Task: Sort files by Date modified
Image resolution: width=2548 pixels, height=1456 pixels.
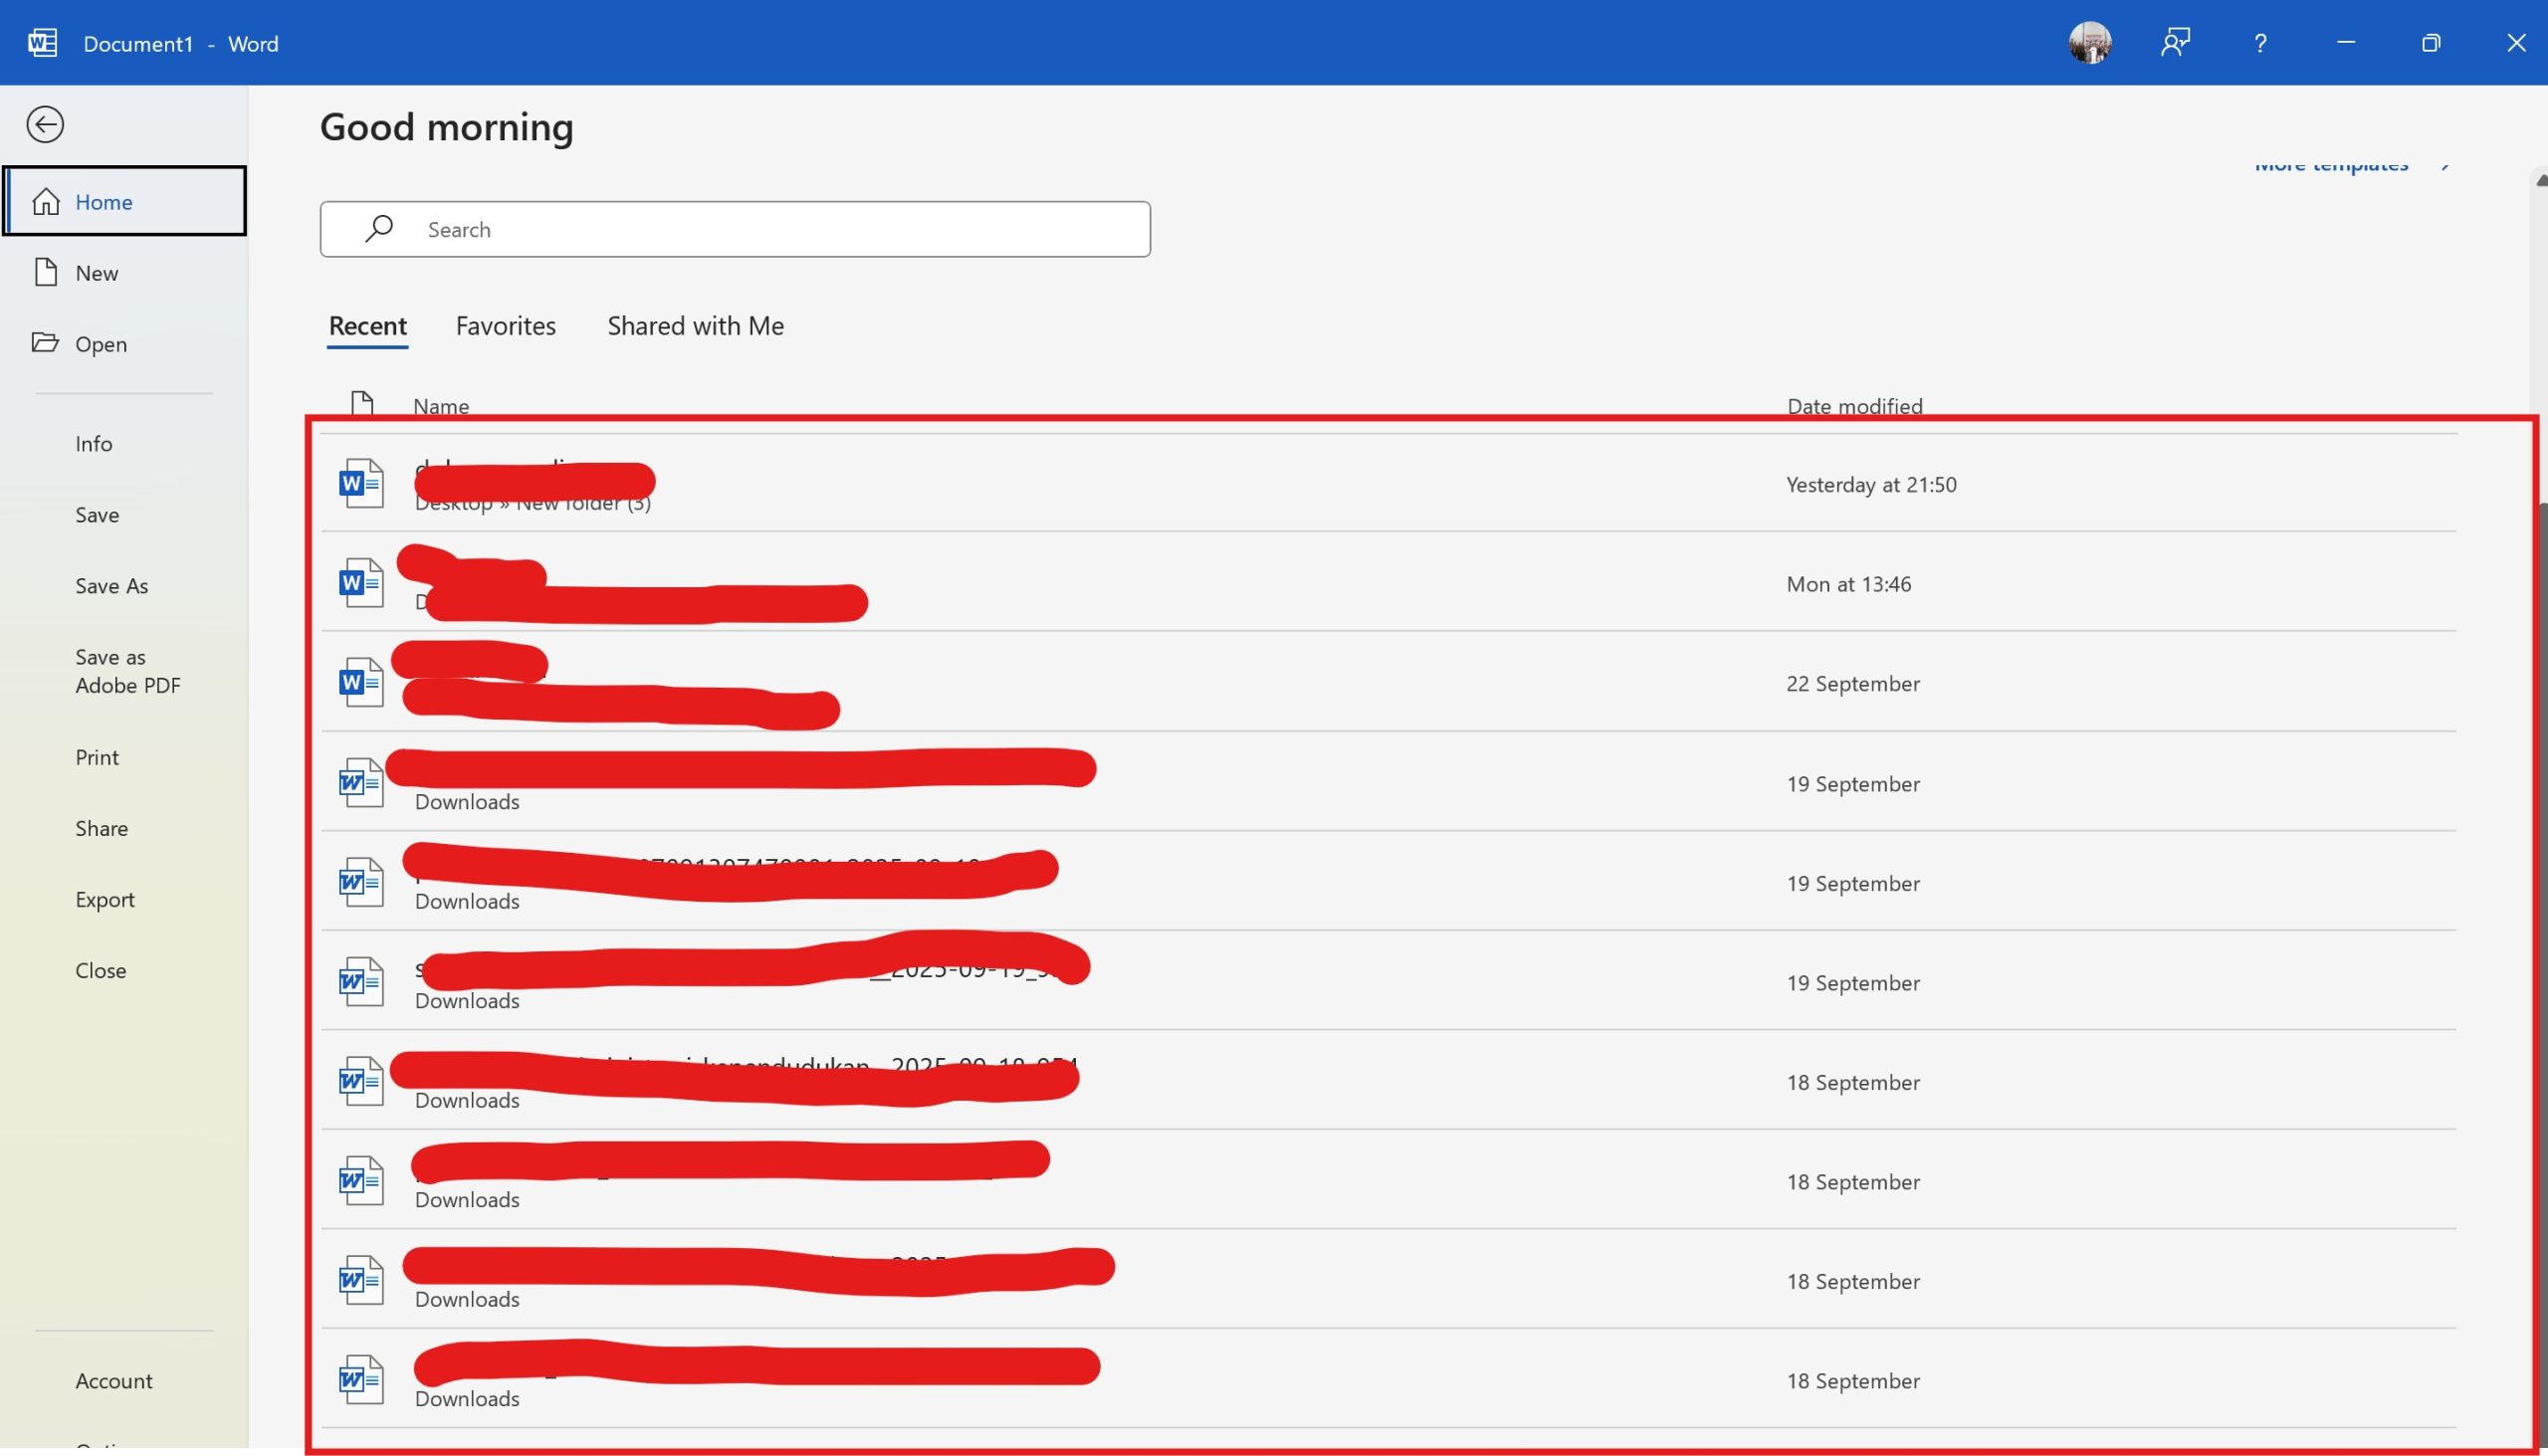Action: [1854, 406]
